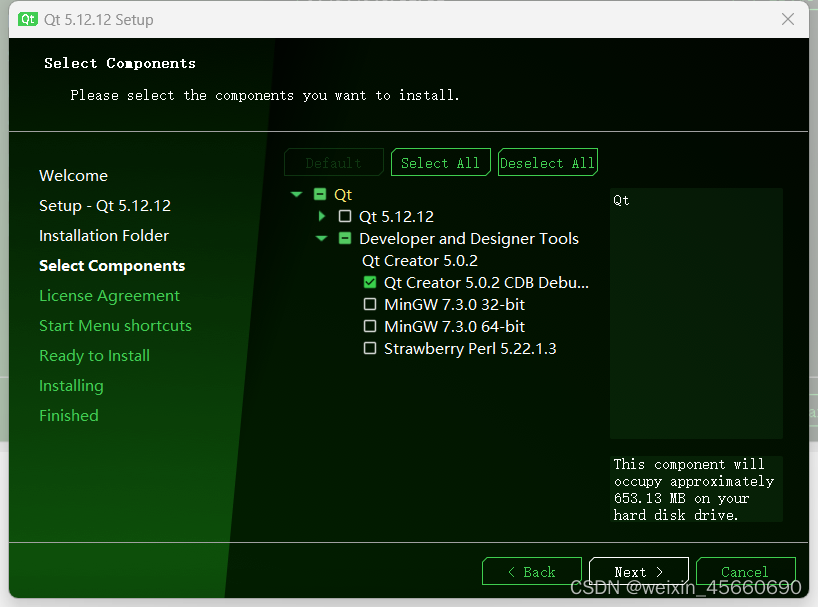818x607 pixels.
Task: Click the Default selection button
Action: point(333,161)
